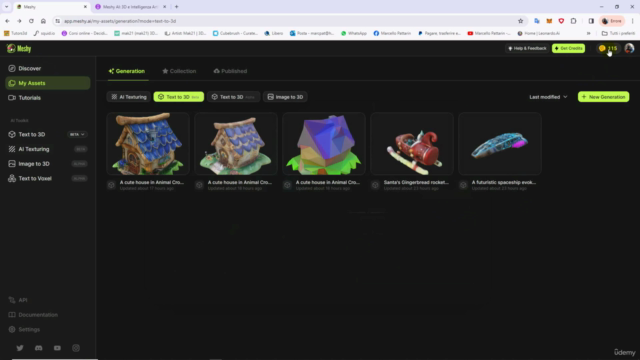Click the browser home button
640x360 pixels.
tap(43, 21)
